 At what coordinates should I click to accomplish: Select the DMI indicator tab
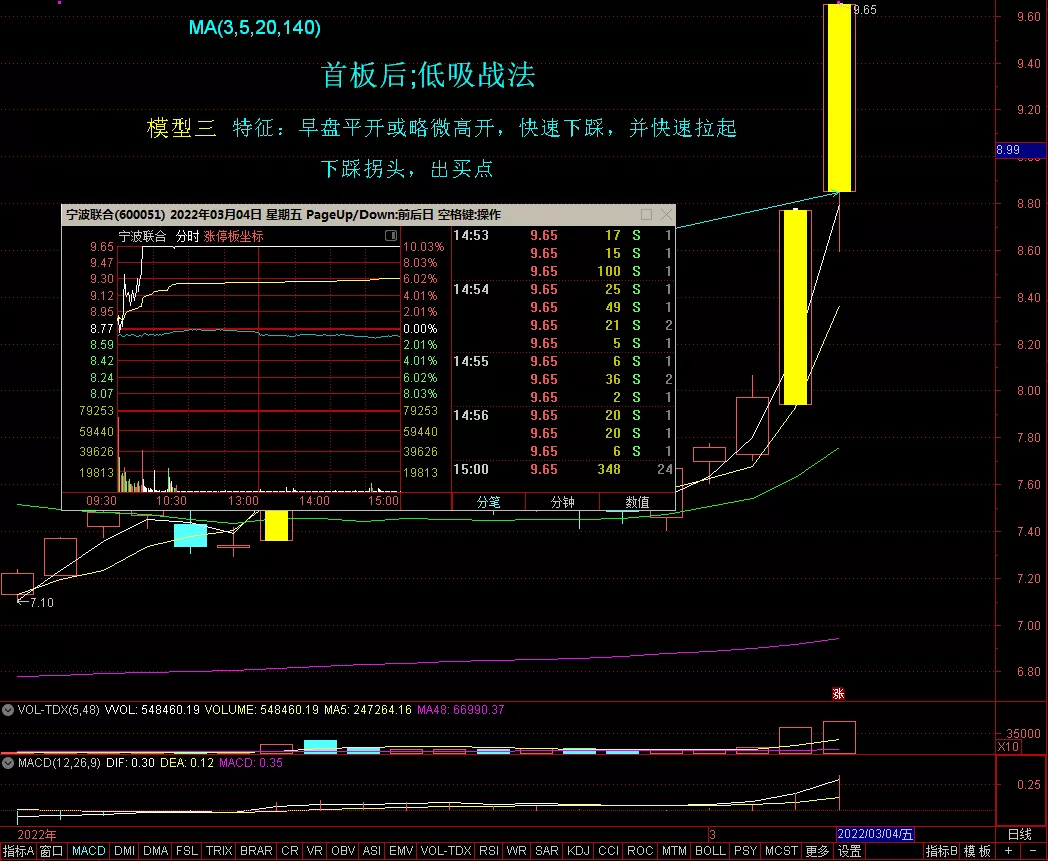point(124,851)
